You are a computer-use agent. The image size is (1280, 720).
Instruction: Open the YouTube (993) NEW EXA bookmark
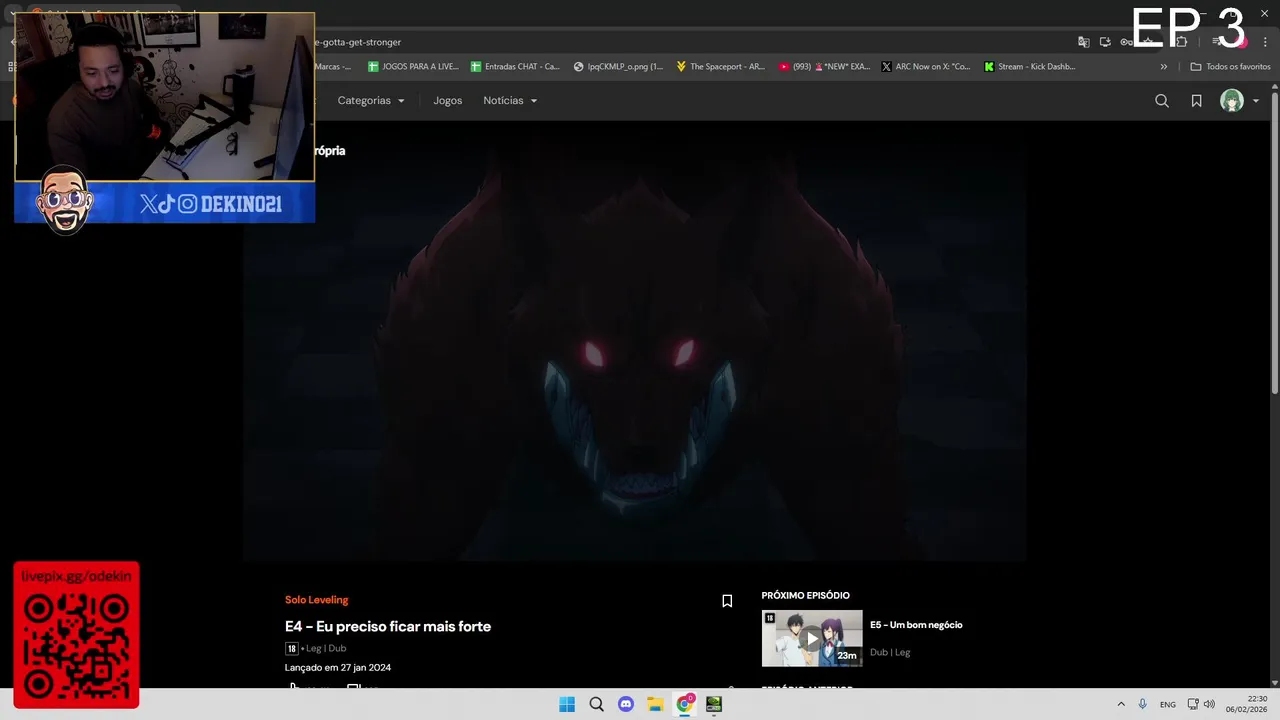click(x=824, y=67)
